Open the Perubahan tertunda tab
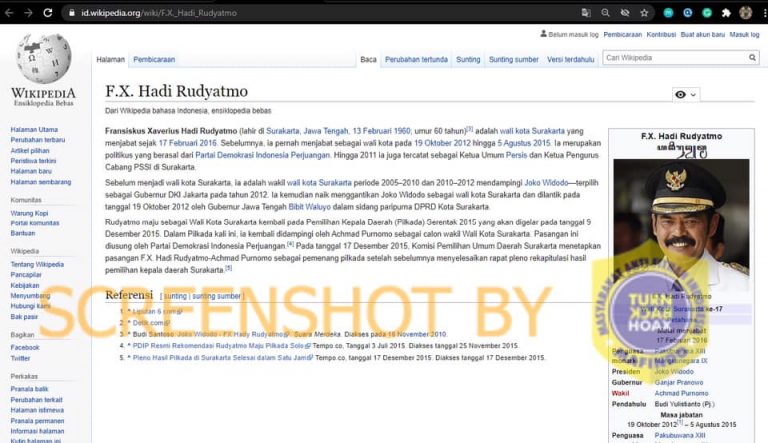This screenshot has width=768, height=443. point(416,59)
